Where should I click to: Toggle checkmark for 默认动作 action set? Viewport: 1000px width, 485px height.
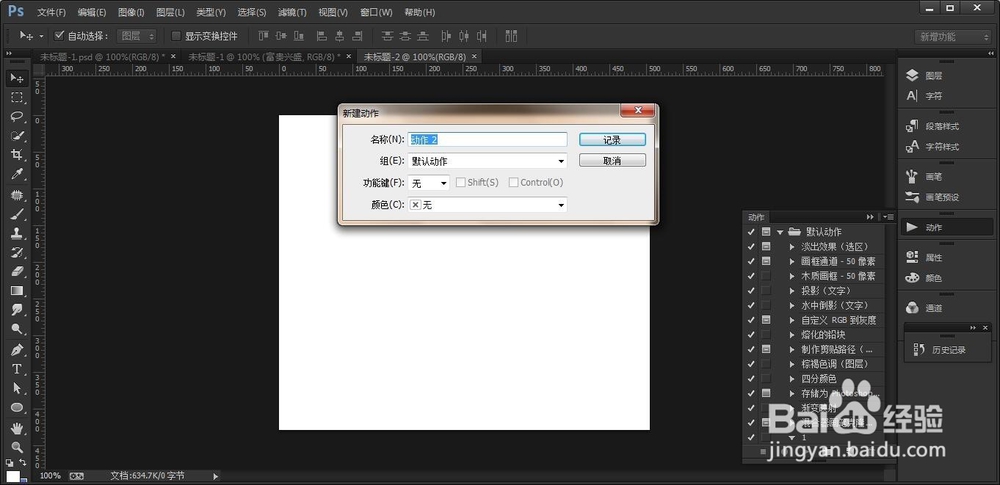751,232
